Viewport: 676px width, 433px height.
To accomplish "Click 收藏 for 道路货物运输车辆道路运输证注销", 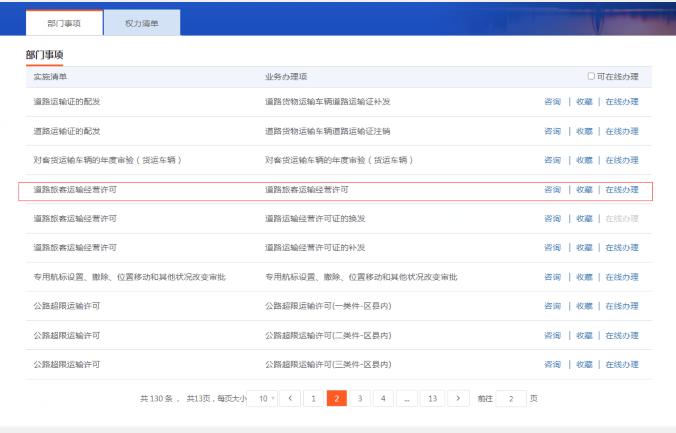I will pyautogui.click(x=584, y=131).
